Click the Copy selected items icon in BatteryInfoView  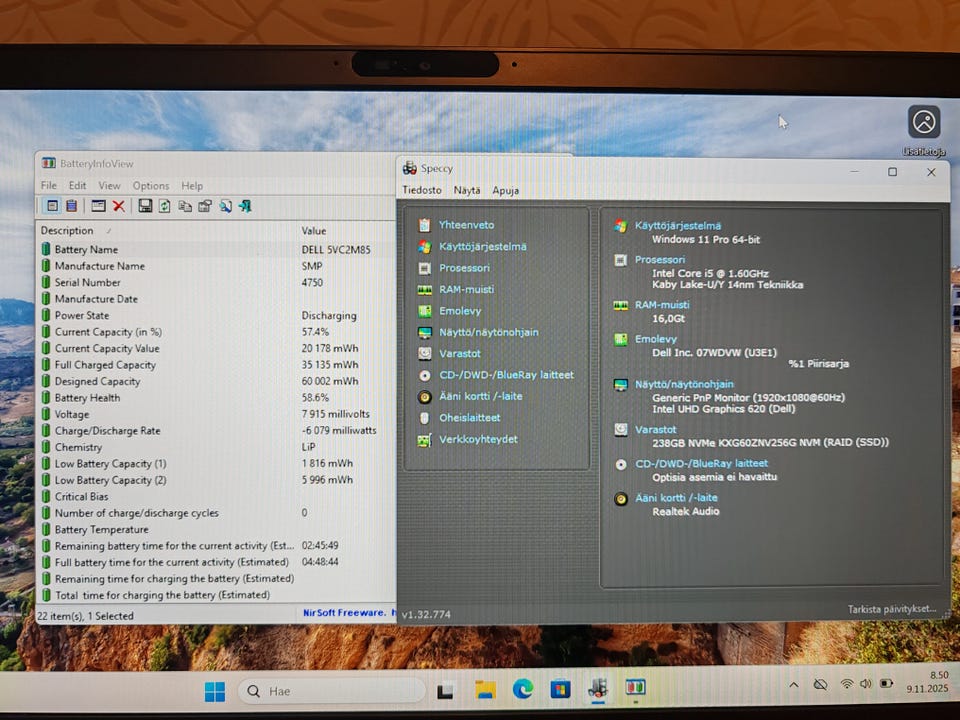pyautogui.click(x=185, y=206)
